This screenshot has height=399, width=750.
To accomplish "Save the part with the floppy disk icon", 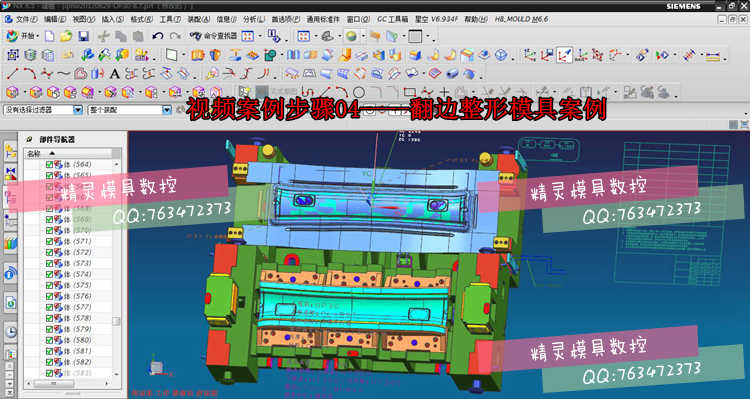I will click(84, 36).
